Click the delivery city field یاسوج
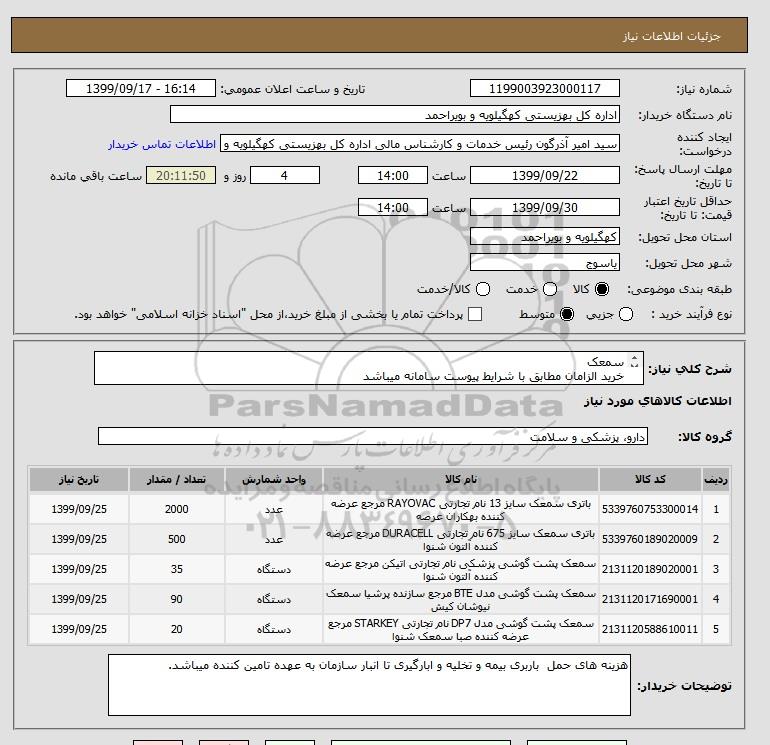 click(545, 263)
